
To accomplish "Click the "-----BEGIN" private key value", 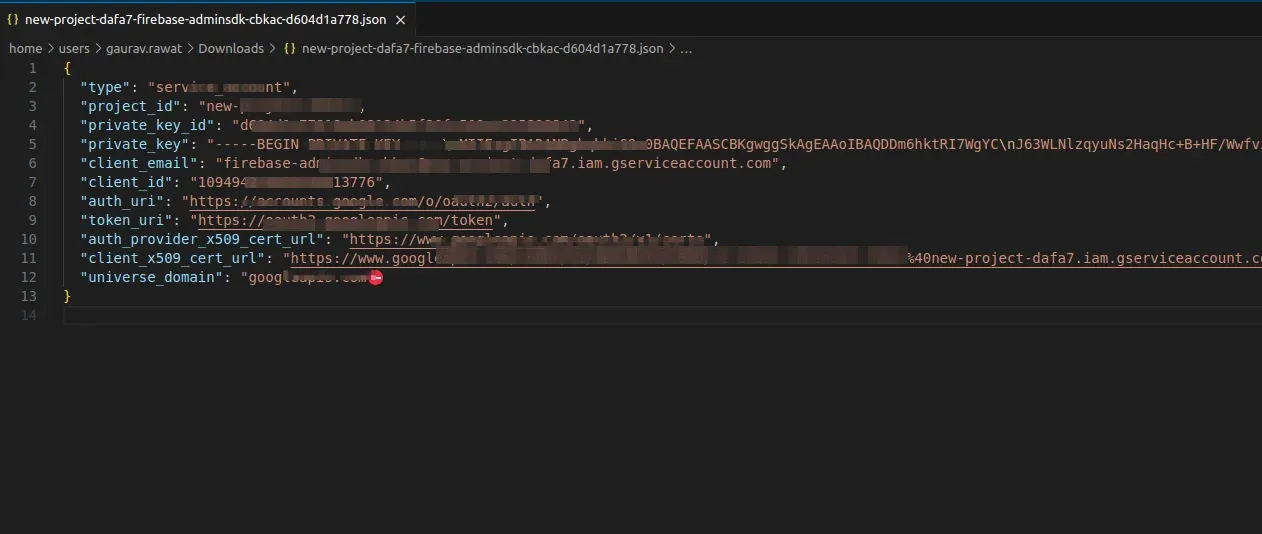I will coord(734,144).
